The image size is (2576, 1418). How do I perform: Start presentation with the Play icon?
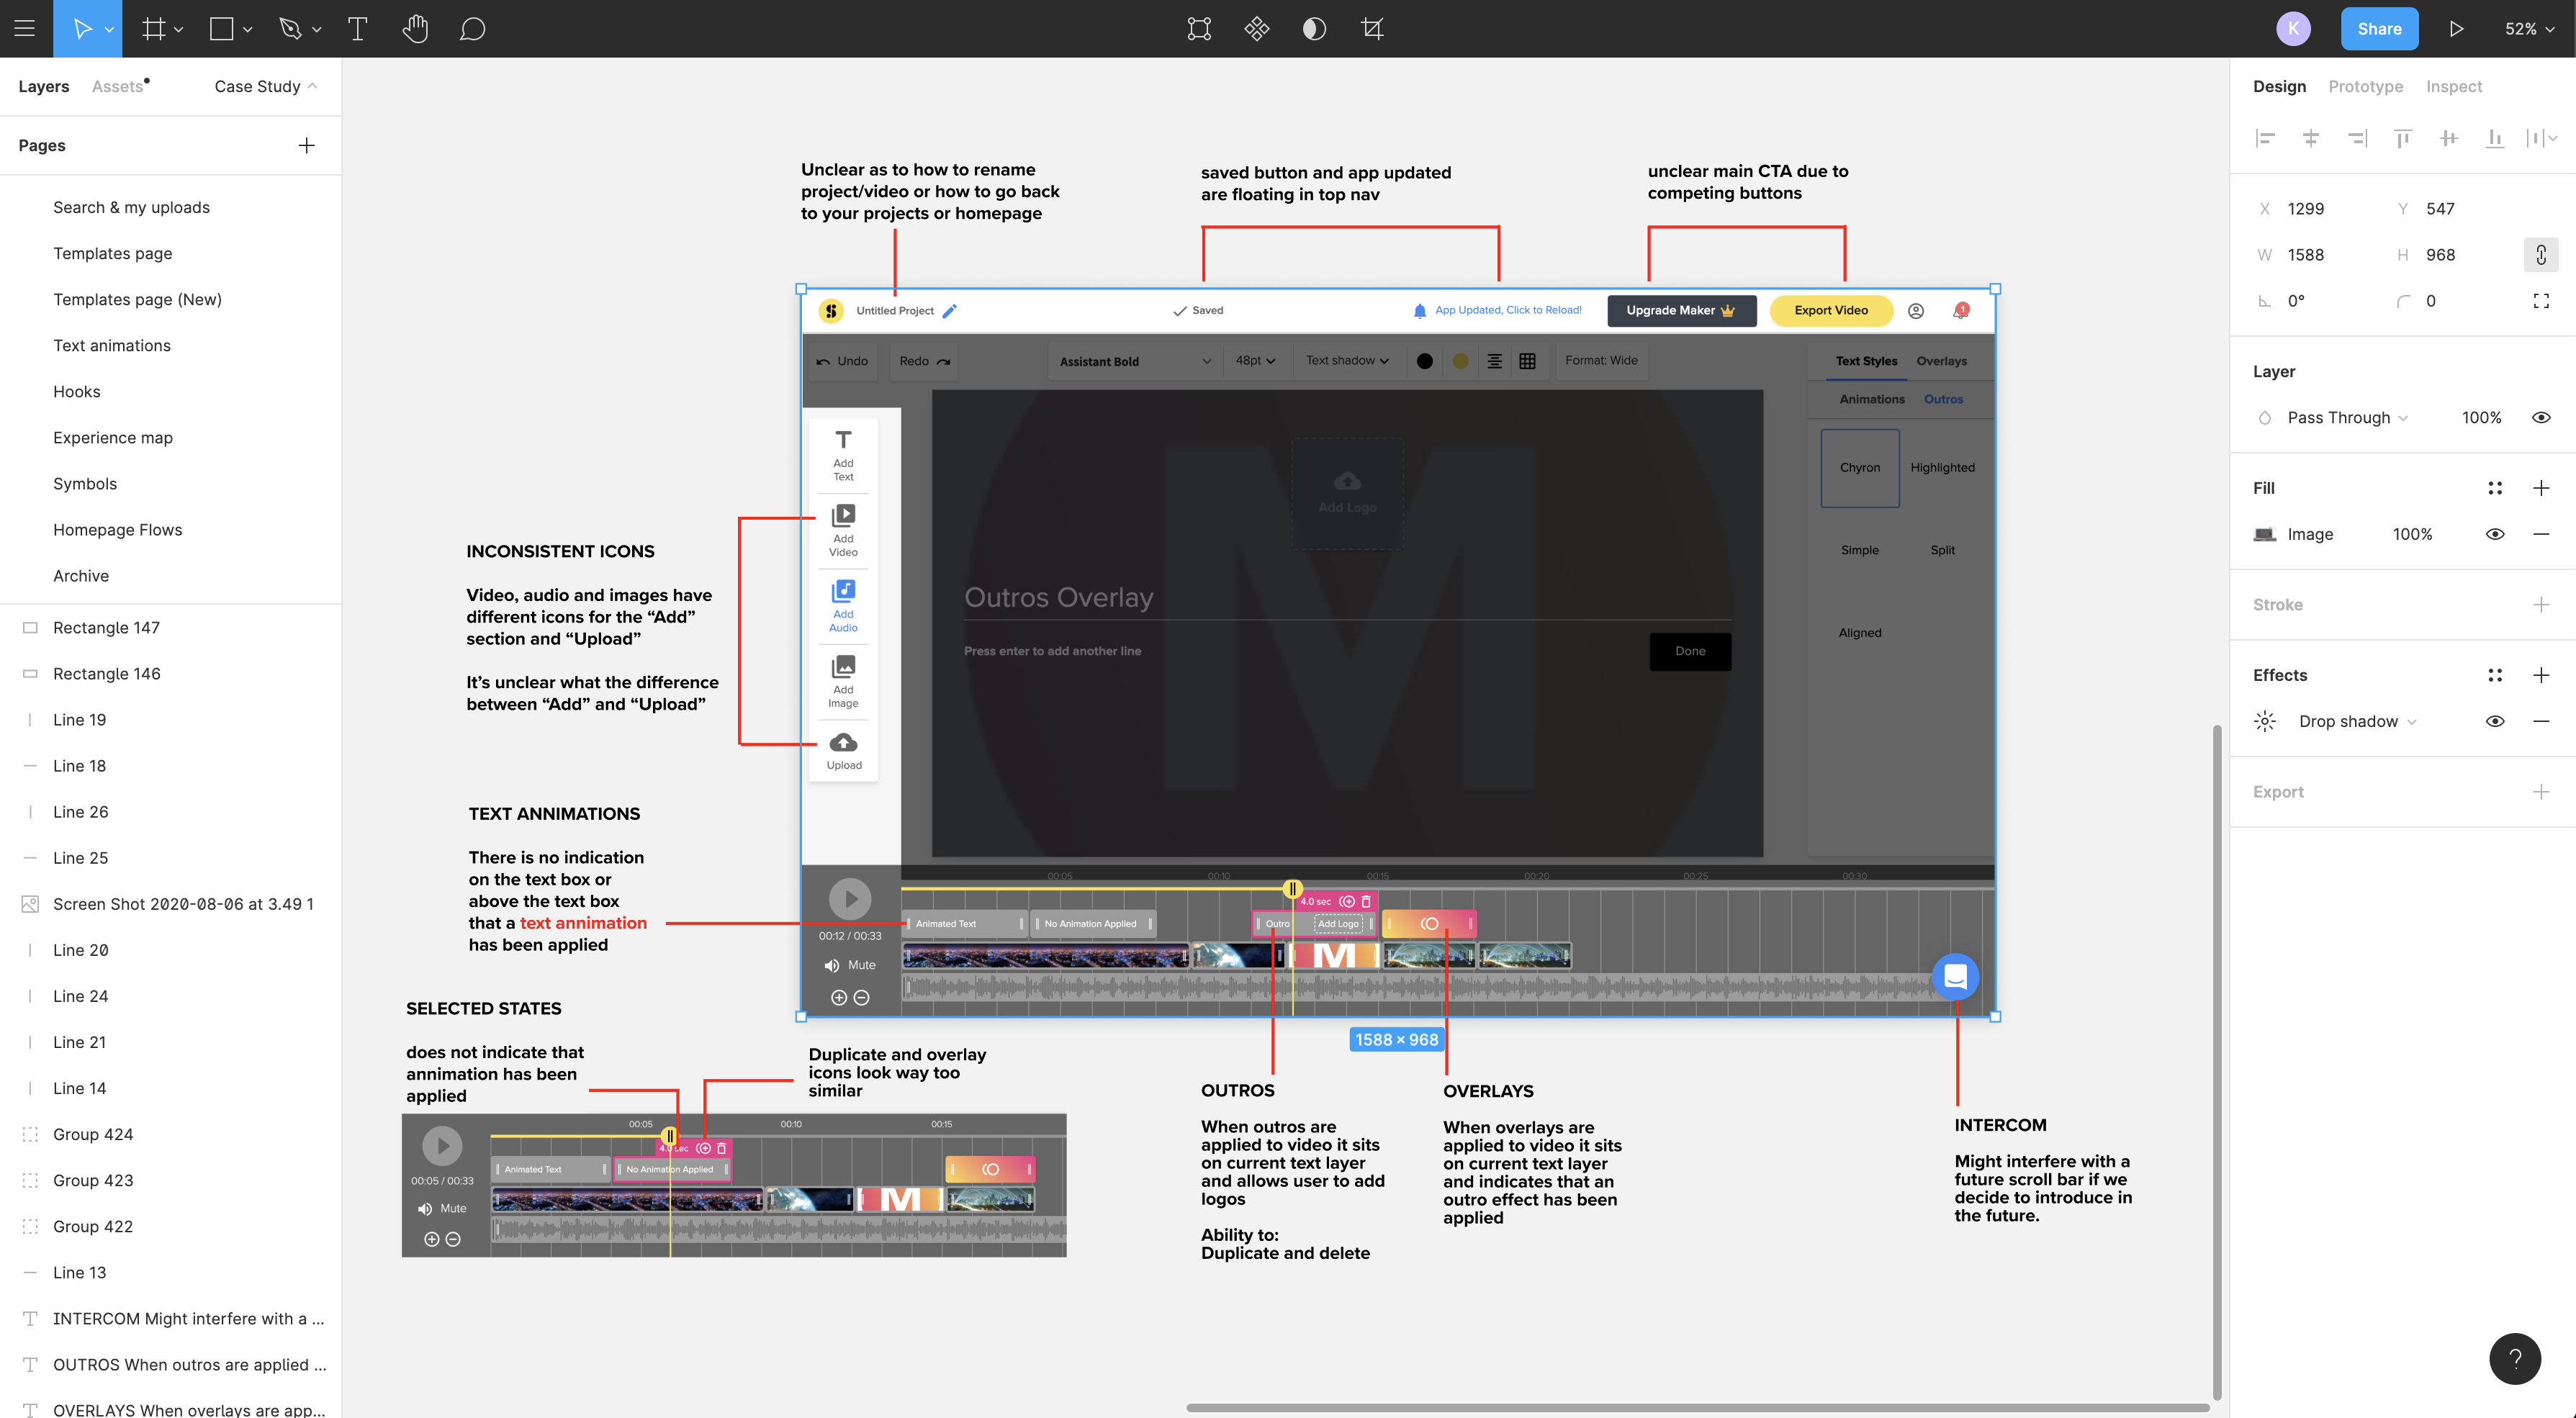point(2456,29)
